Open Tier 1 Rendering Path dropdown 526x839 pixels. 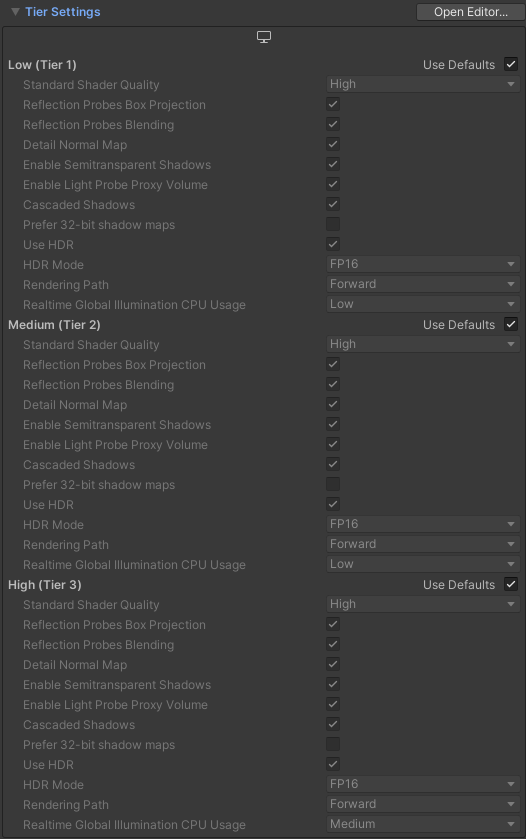[423, 284]
